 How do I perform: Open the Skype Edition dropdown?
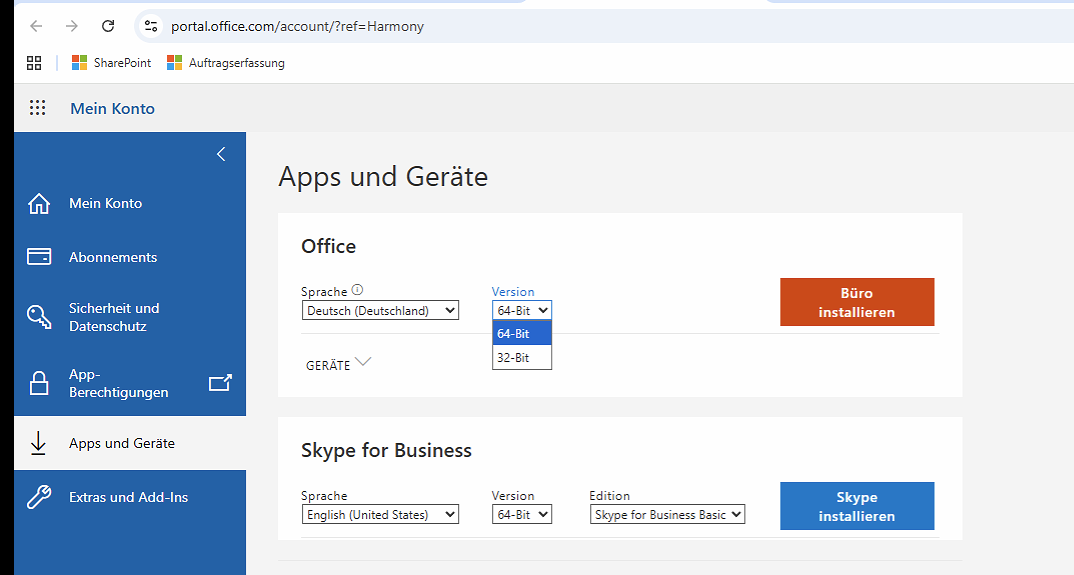[667, 515]
